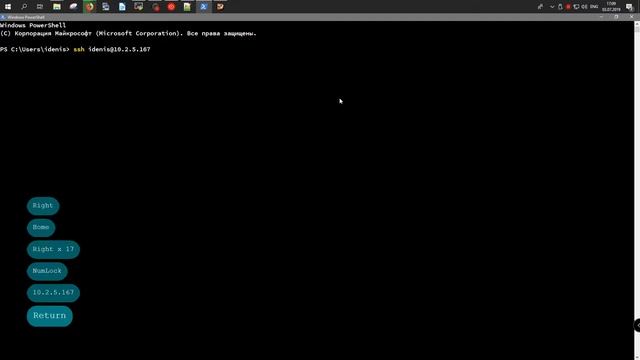640x360 pixels.
Task: Open the Windows Start menu
Action: [x=8, y=7]
